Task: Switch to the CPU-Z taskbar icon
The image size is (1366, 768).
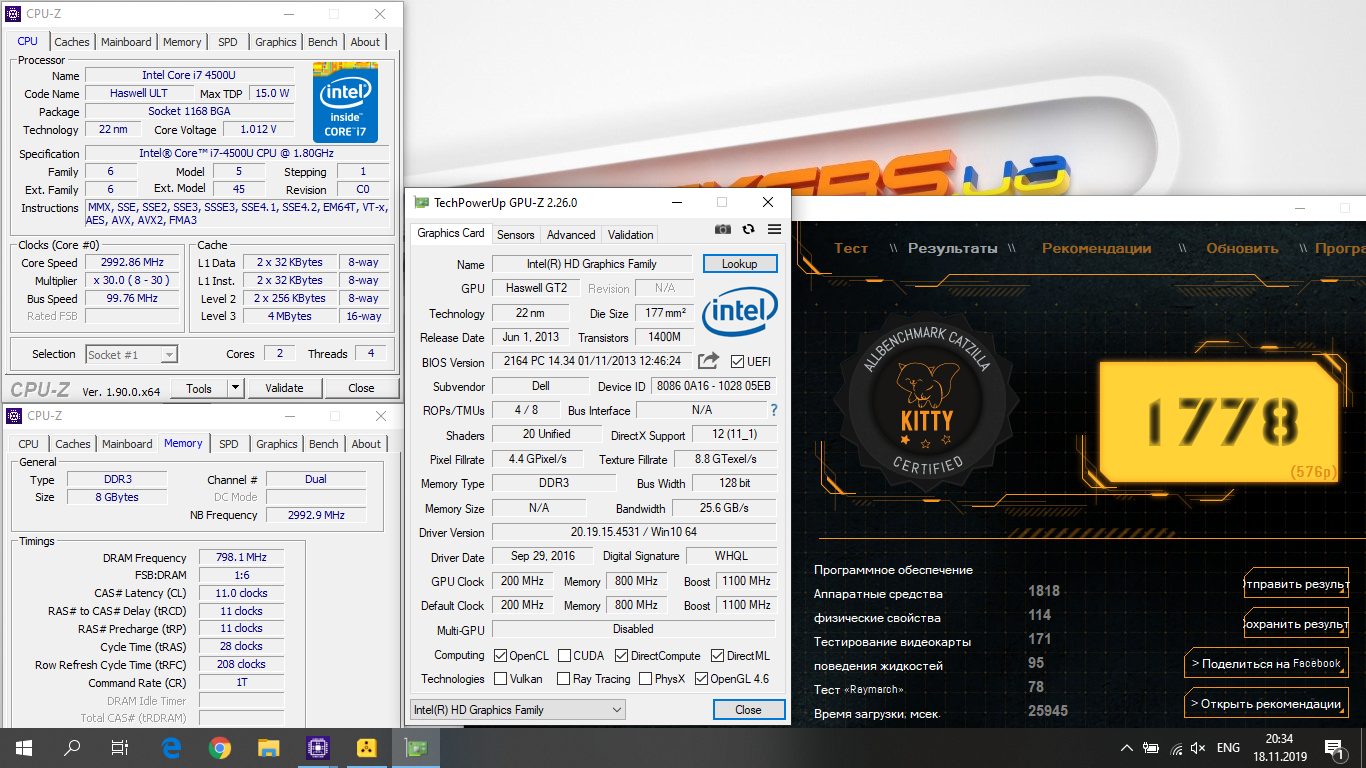Action: pos(318,747)
